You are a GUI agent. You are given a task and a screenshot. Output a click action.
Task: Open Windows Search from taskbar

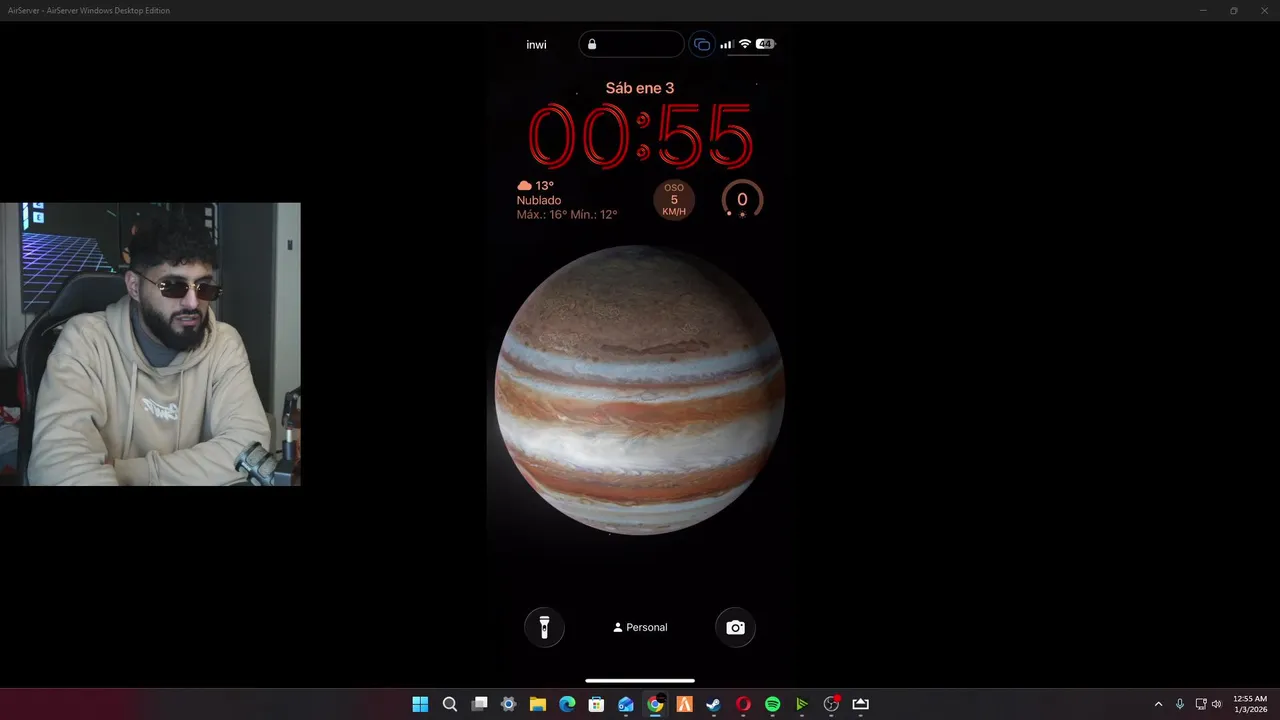(x=450, y=704)
